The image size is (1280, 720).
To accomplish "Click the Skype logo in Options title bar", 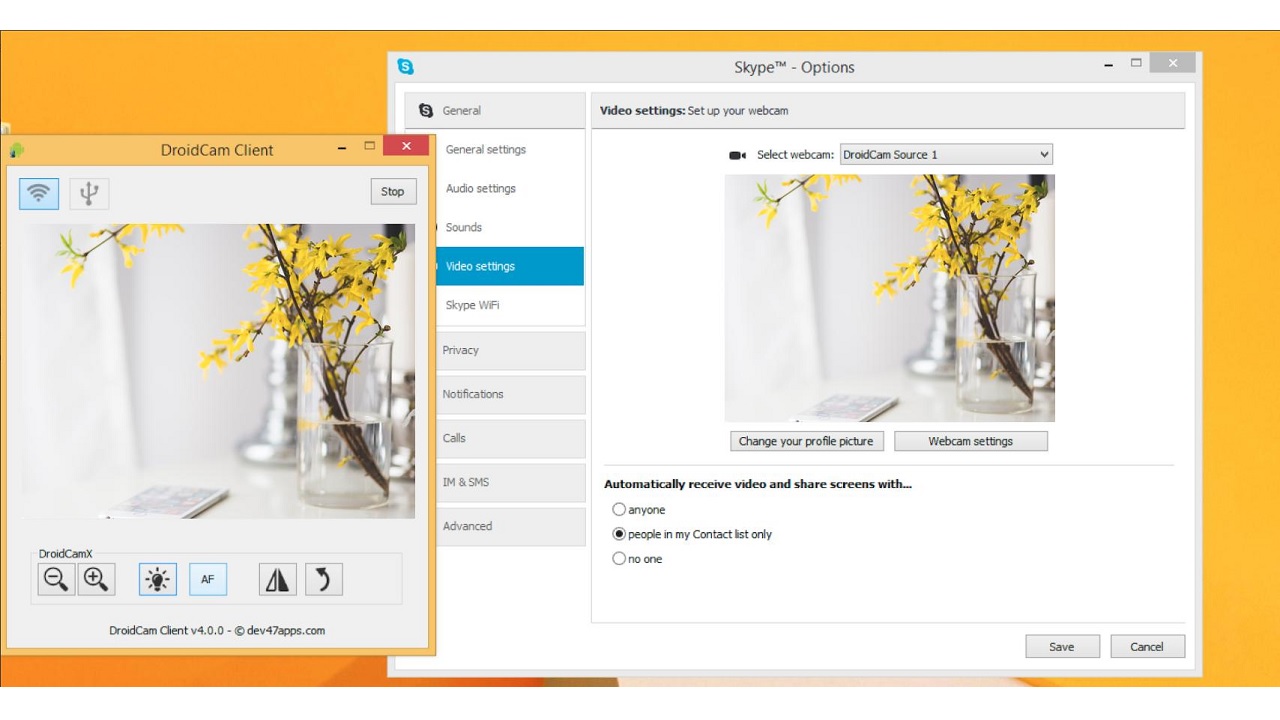I will [x=405, y=67].
